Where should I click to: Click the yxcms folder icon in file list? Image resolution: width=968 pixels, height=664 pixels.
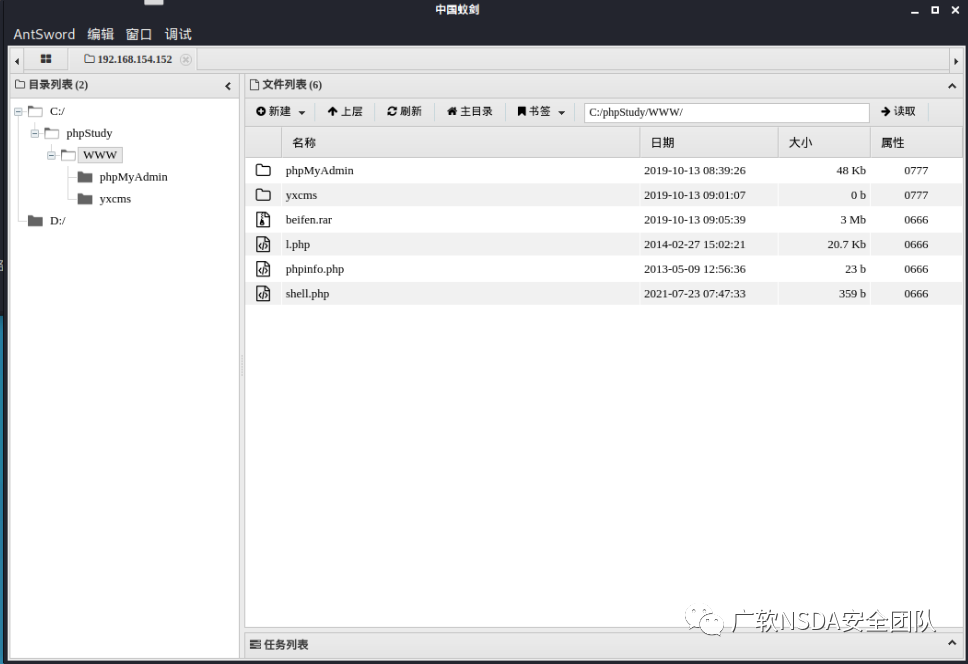(x=263, y=195)
